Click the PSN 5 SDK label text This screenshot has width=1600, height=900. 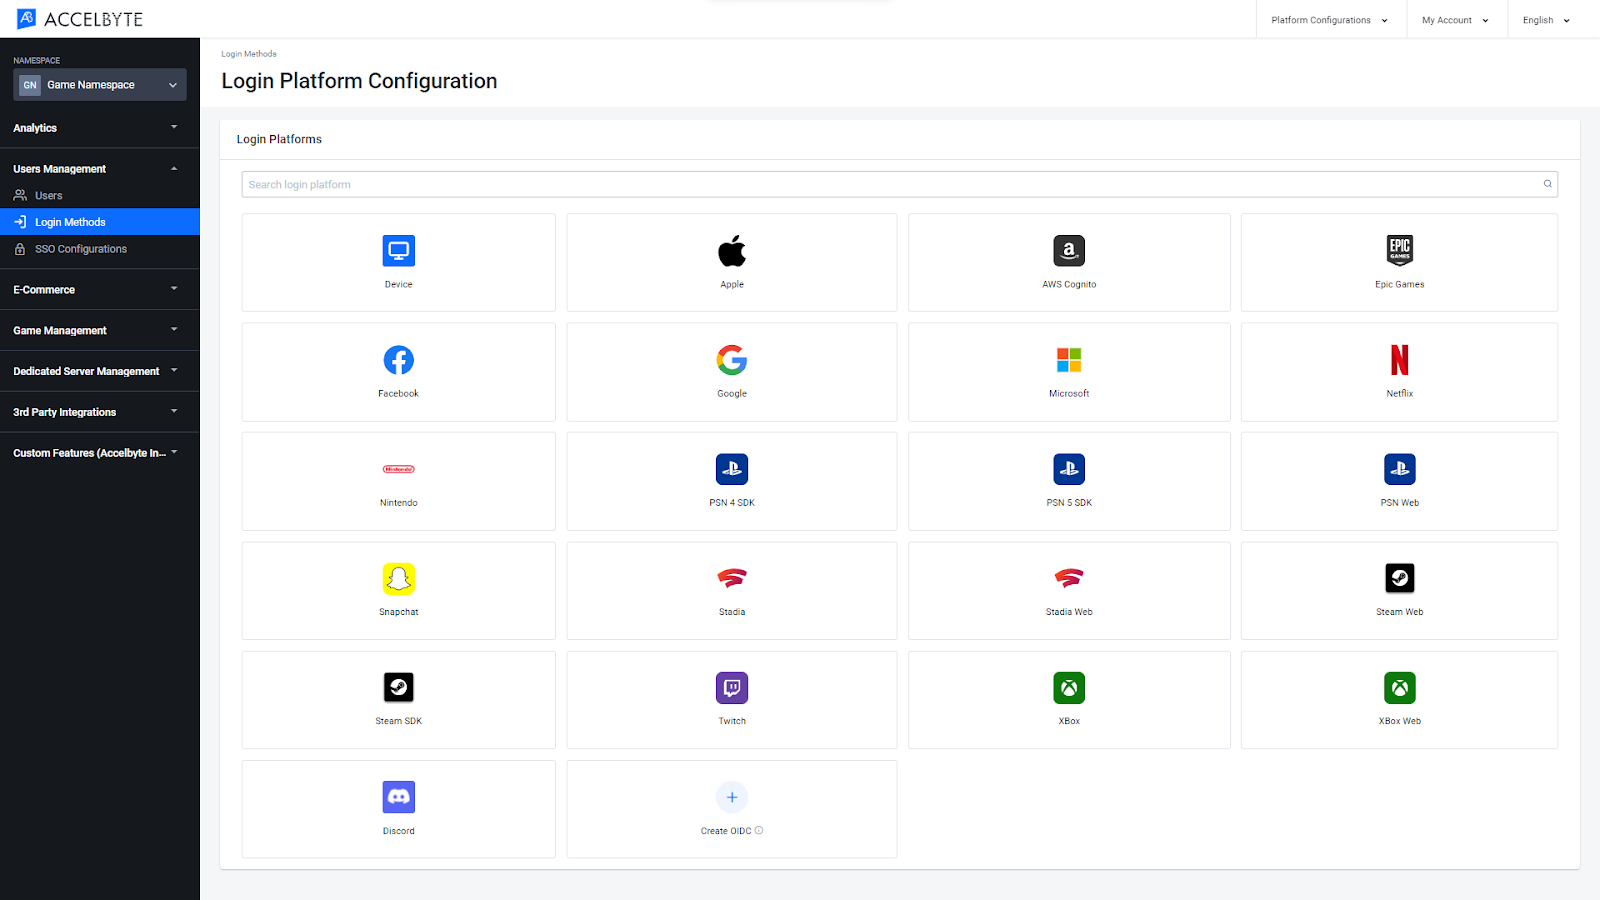(x=1069, y=503)
